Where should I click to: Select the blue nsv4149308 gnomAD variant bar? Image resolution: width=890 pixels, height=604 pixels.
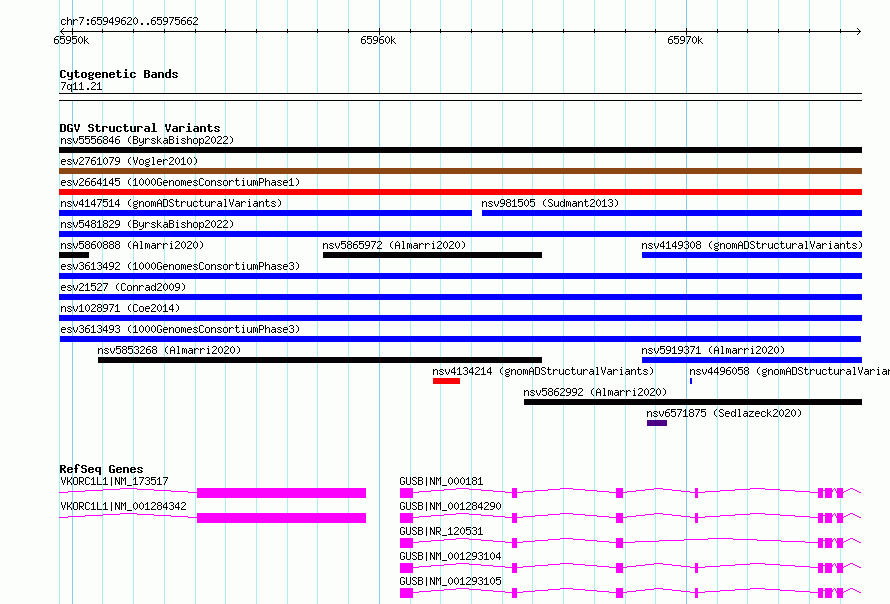[x=752, y=255]
